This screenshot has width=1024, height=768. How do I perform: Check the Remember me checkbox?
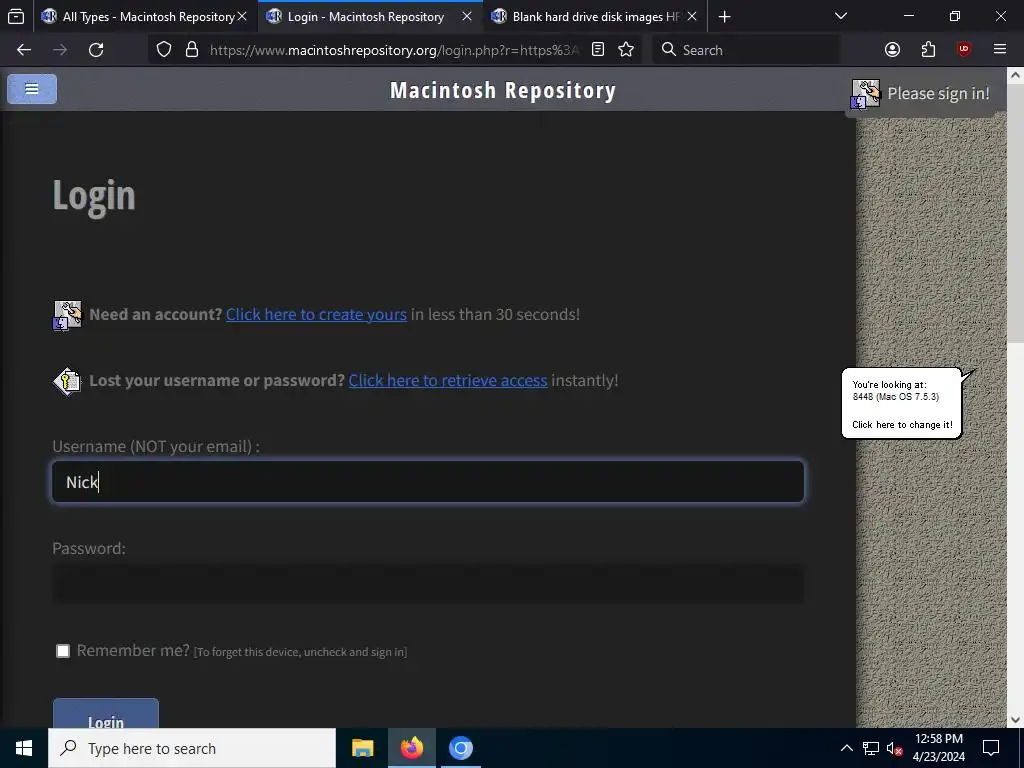click(x=63, y=651)
